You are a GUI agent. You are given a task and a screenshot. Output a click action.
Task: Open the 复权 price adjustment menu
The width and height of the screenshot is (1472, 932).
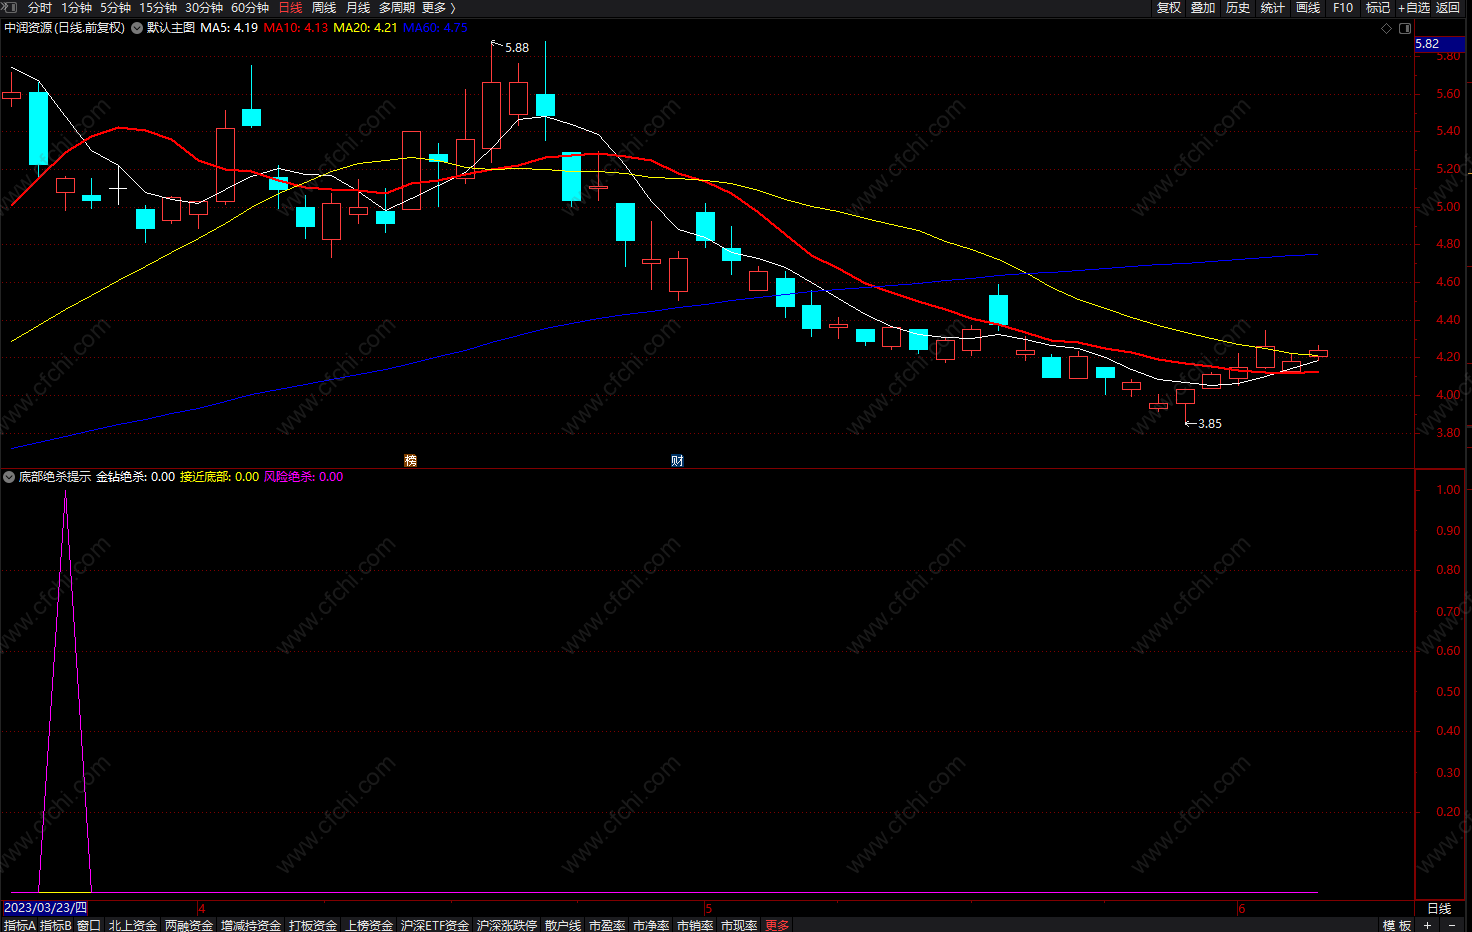point(1169,8)
